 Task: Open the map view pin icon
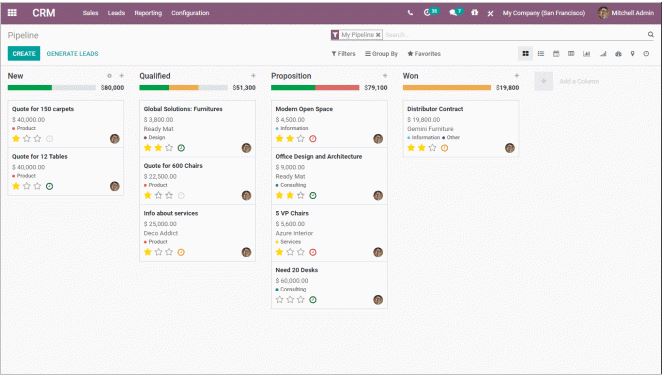point(632,54)
